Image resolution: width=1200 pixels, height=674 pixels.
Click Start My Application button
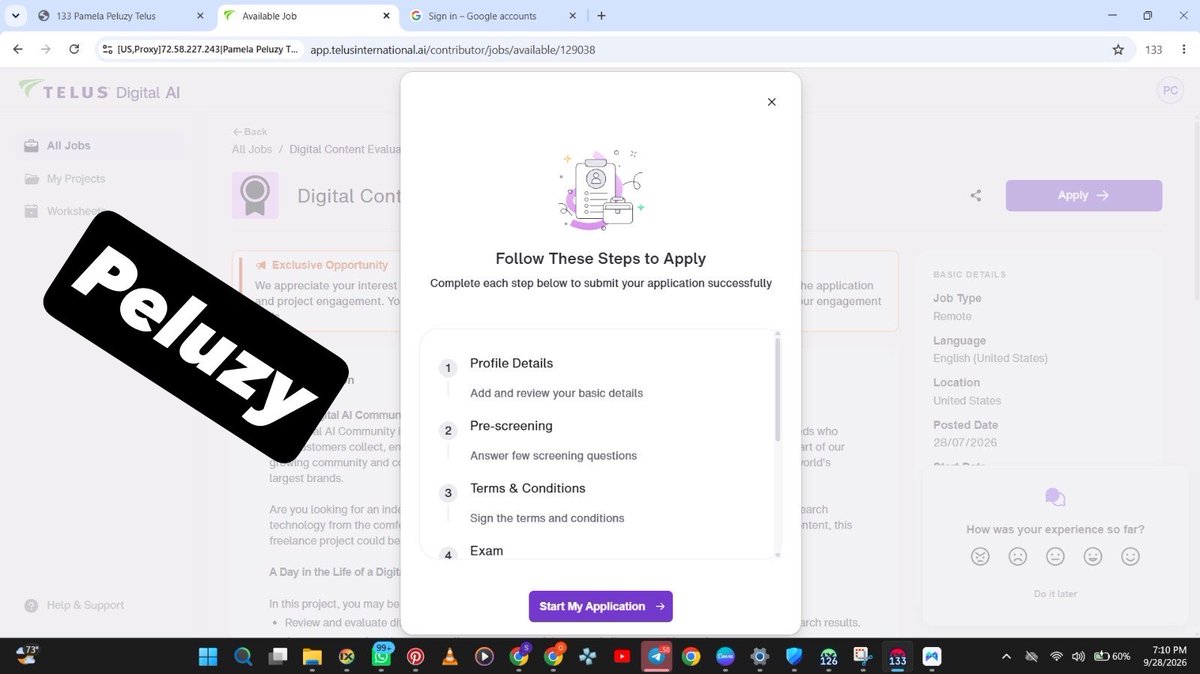pyautogui.click(x=601, y=606)
